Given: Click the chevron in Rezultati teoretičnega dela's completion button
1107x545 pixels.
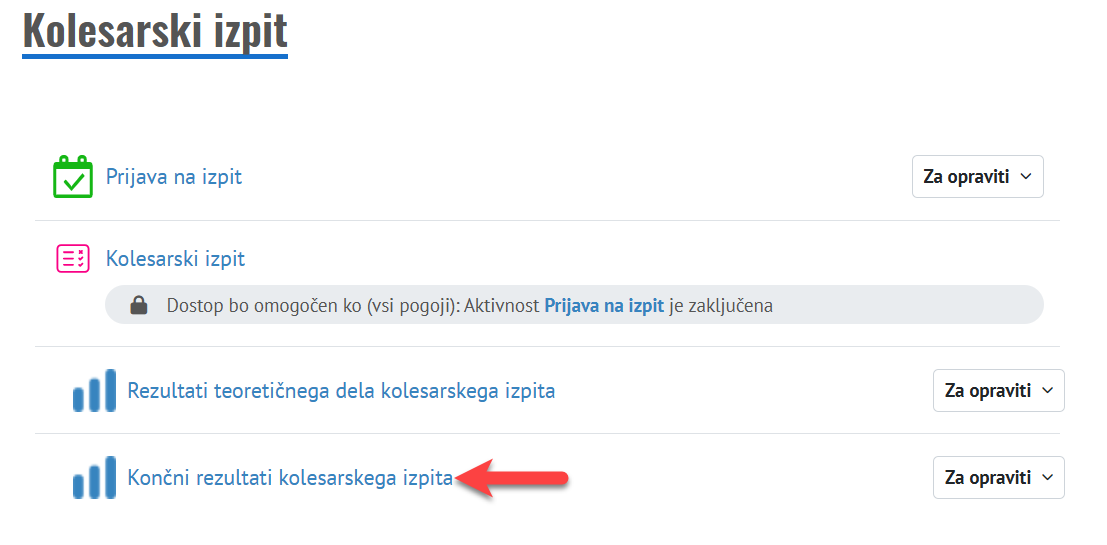Looking at the screenshot, I should (x=1047, y=391).
